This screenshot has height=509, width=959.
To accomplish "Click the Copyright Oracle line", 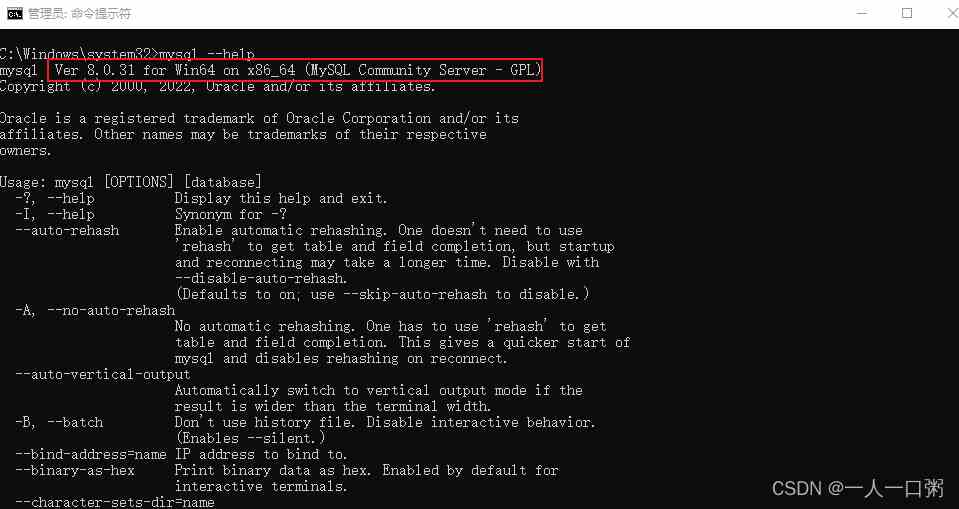I will [x=217, y=86].
